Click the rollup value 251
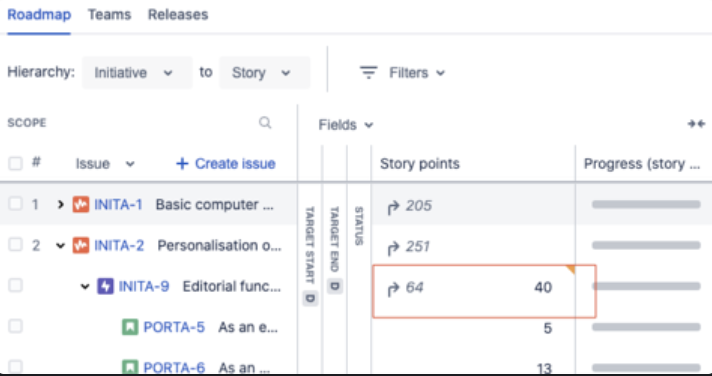Viewport: 712px width, 376px height. coord(418,247)
